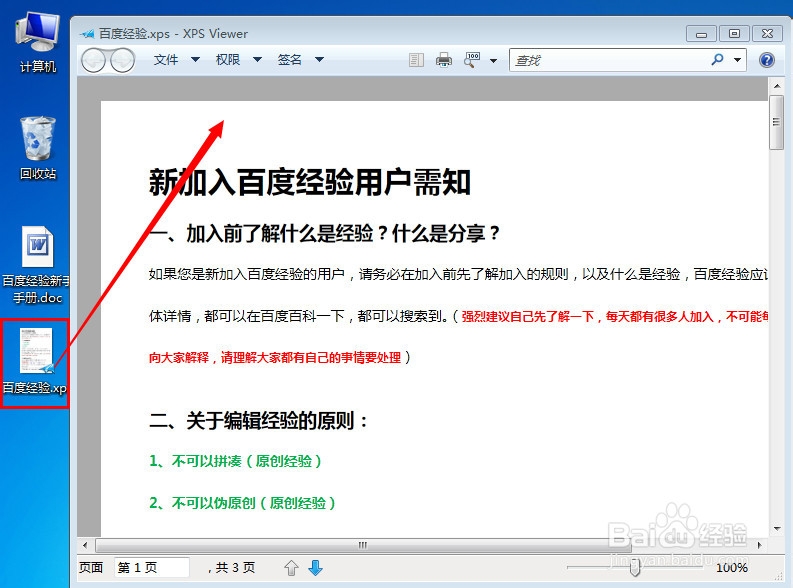Click heading 新加入百度经验用户需知
793x588 pixels.
310,182
